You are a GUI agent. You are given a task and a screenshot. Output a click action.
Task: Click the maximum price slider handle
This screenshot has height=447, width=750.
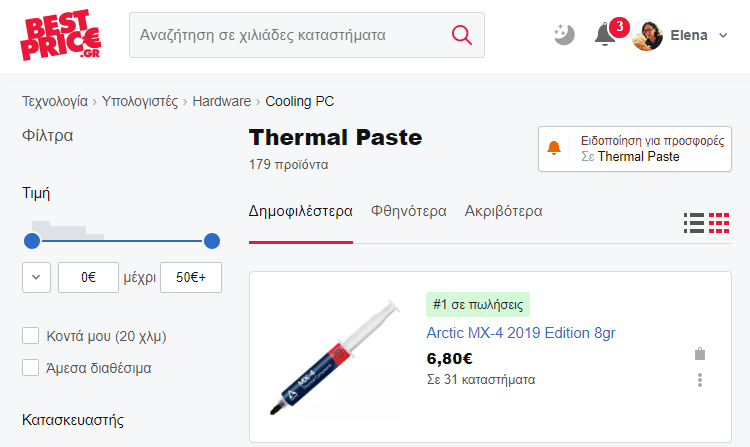click(x=212, y=241)
